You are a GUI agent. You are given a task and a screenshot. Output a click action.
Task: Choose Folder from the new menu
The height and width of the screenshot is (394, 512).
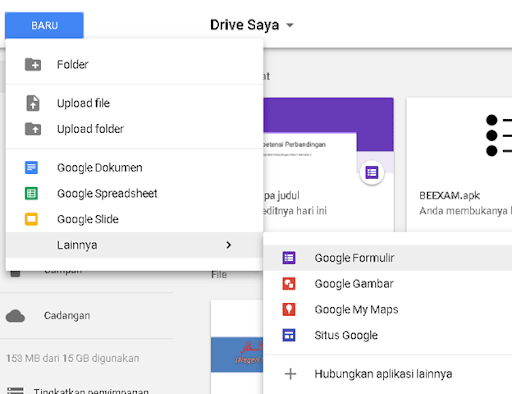(x=134, y=64)
